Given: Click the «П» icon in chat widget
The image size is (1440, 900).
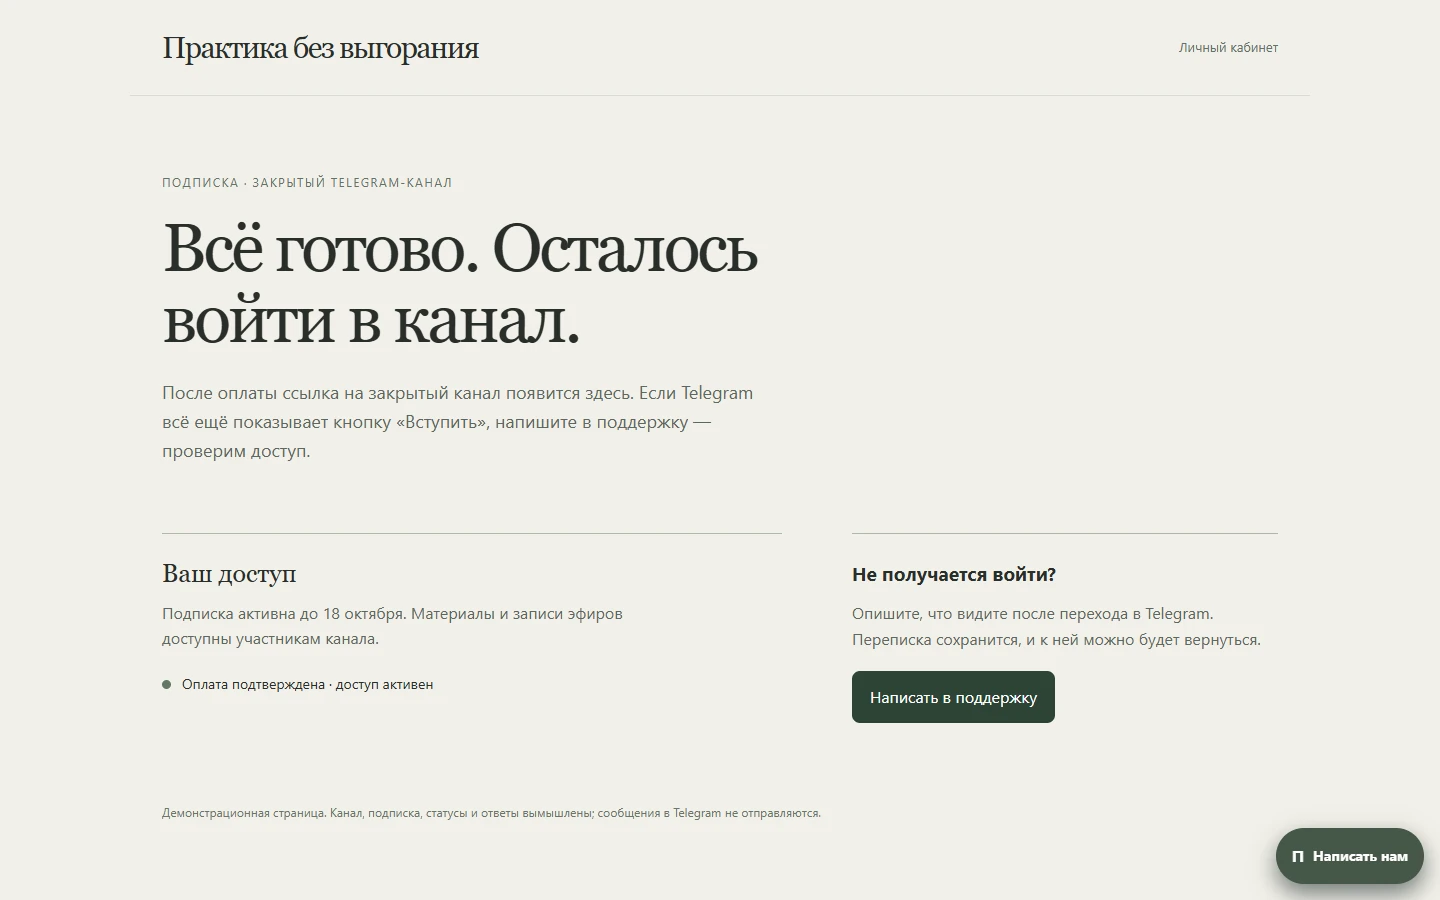Looking at the screenshot, I should click(1298, 856).
